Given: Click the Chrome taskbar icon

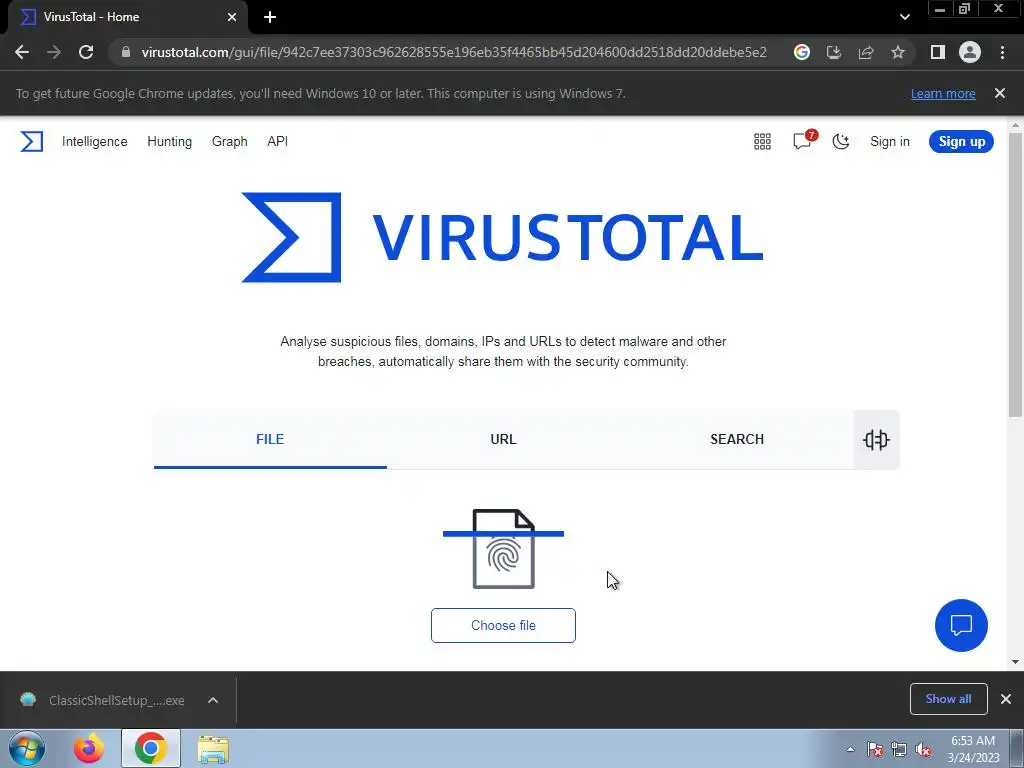Looking at the screenshot, I should 151,748.
